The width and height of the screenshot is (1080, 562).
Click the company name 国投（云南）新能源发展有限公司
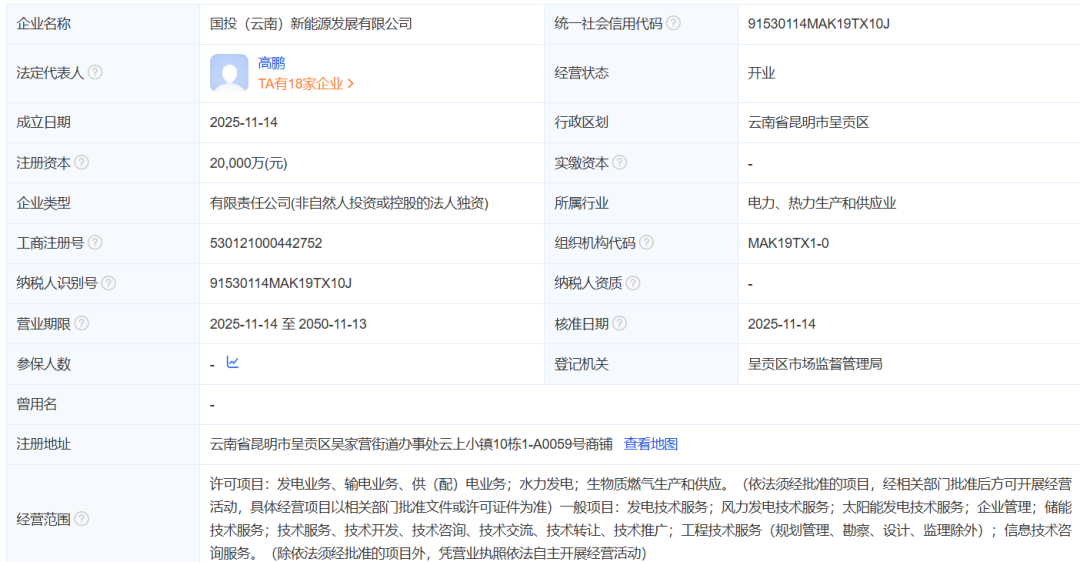[311, 23]
